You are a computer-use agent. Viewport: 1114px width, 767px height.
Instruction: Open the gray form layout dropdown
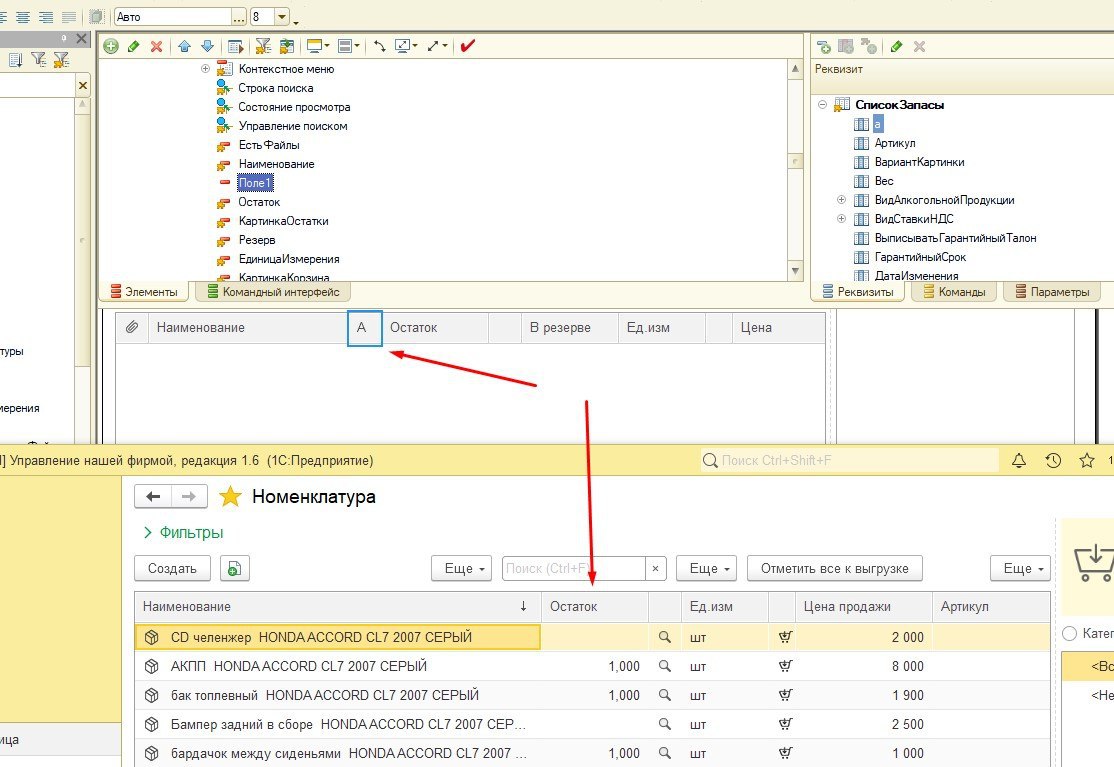click(x=349, y=46)
